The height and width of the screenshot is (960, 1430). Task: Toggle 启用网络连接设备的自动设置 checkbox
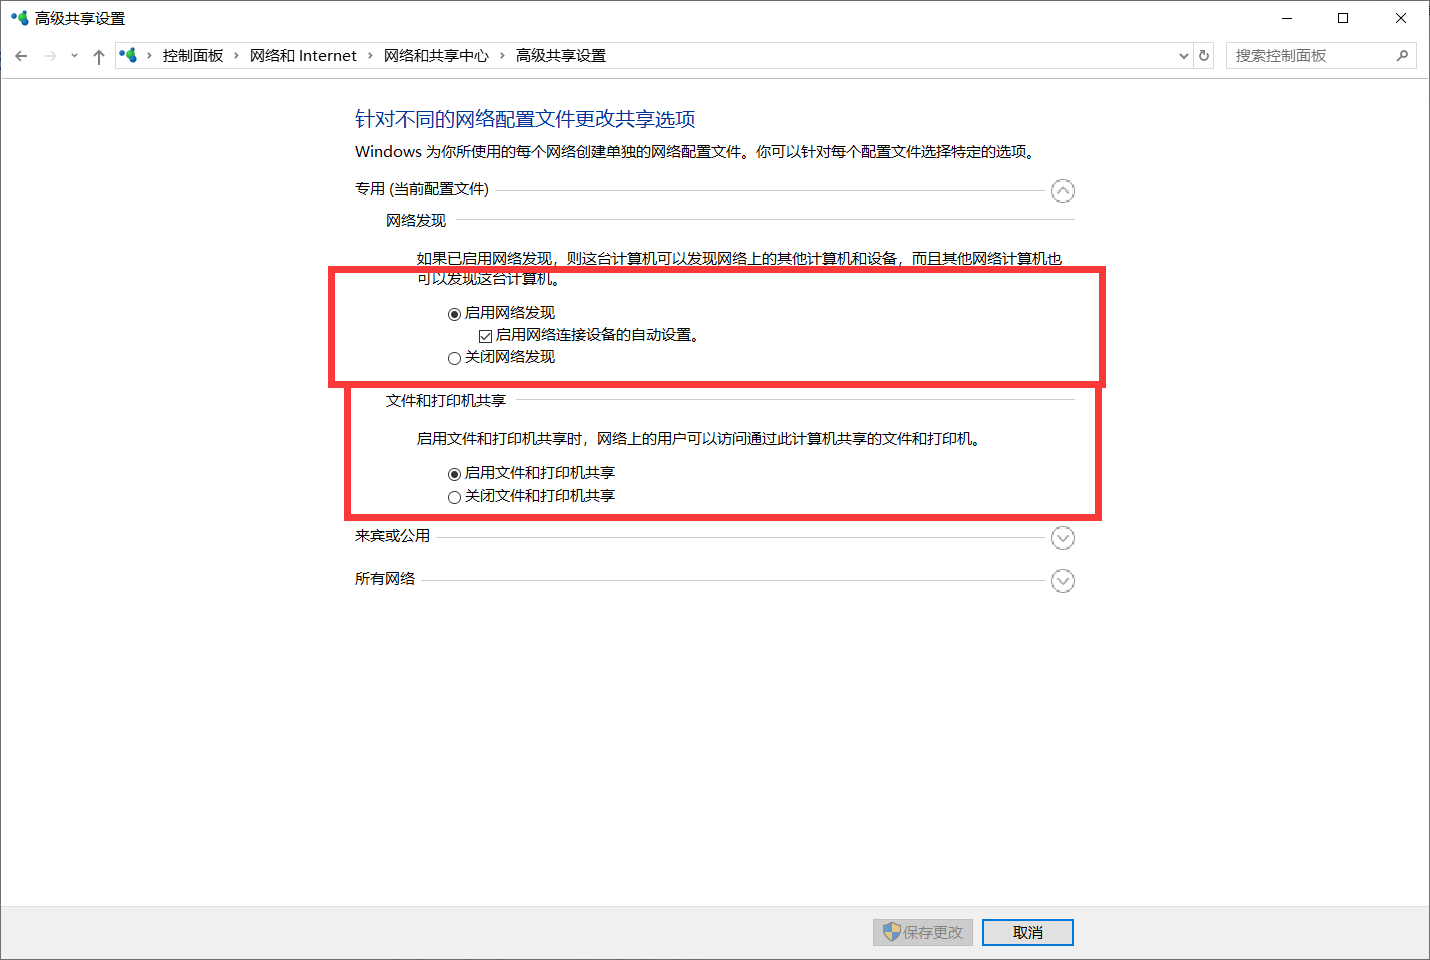click(485, 336)
